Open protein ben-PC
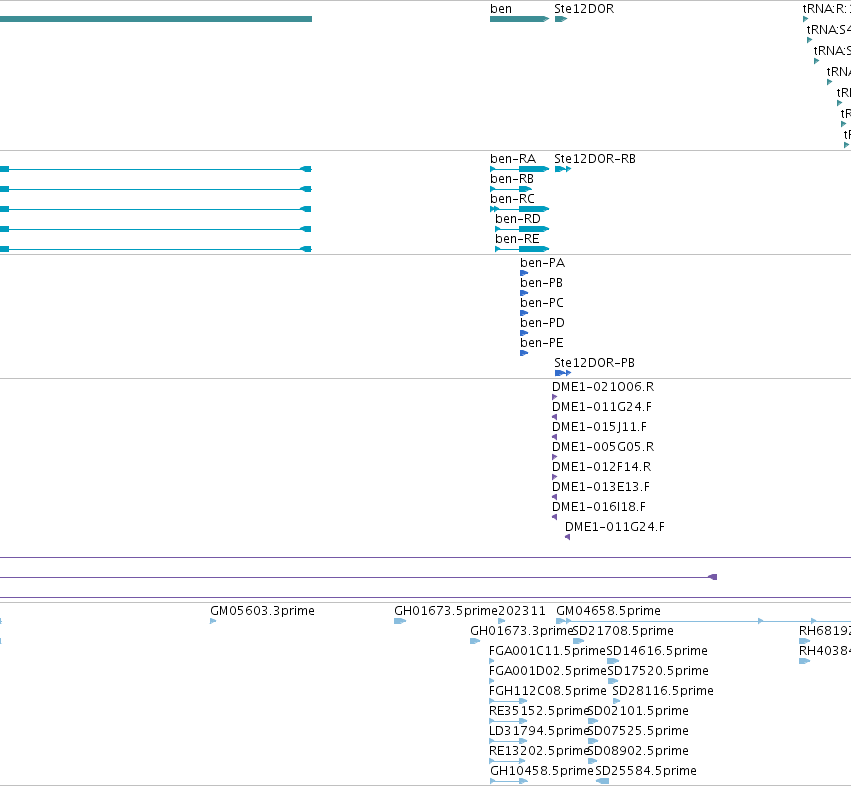Image resolution: width=851 pixels, height=786 pixels. click(524, 313)
